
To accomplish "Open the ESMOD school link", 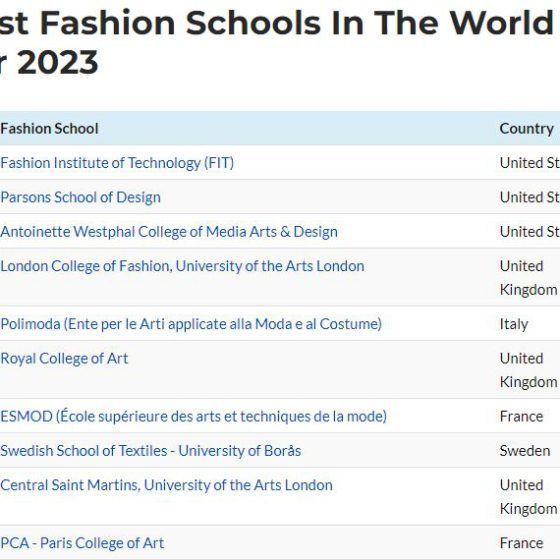I will 194,416.
